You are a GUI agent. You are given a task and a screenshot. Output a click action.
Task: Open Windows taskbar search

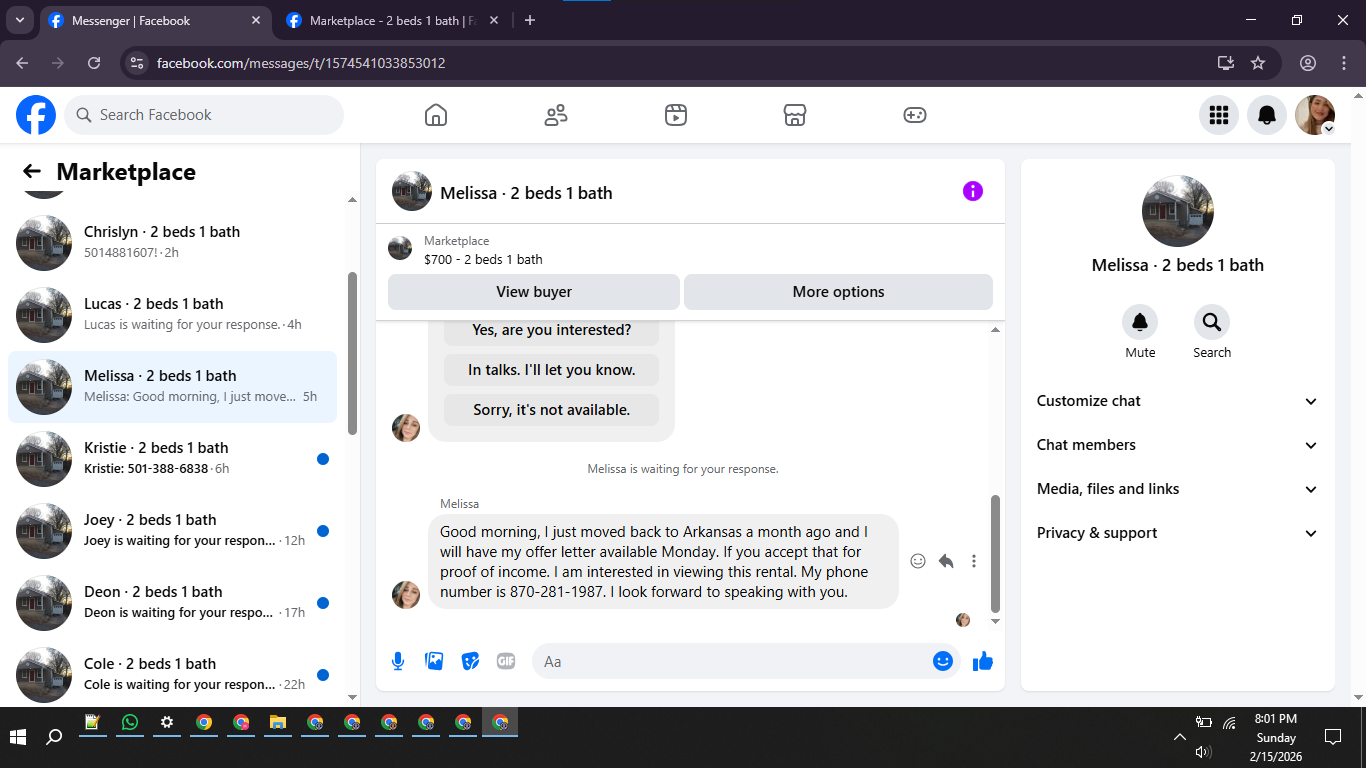point(55,737)
